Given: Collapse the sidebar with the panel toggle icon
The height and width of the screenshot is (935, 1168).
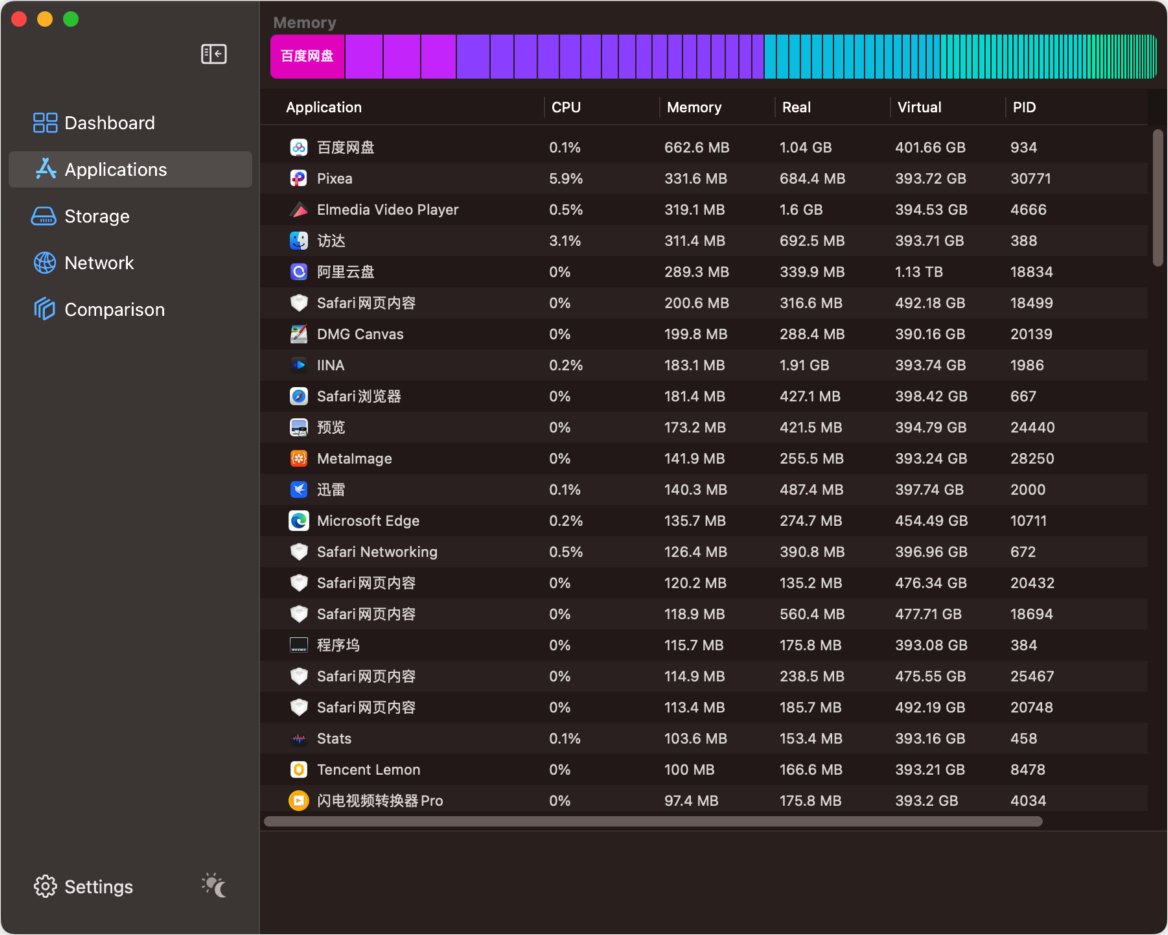Looking at the screenshot, I should click(214, 54).
